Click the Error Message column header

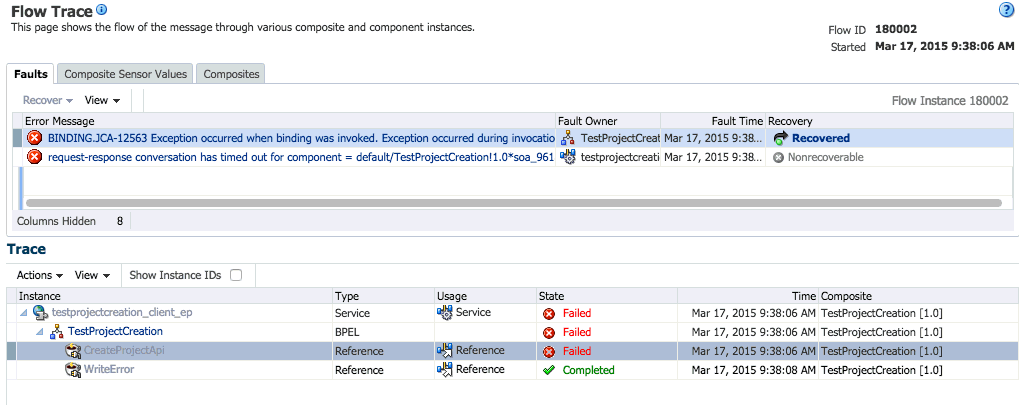tap(289, 121)
